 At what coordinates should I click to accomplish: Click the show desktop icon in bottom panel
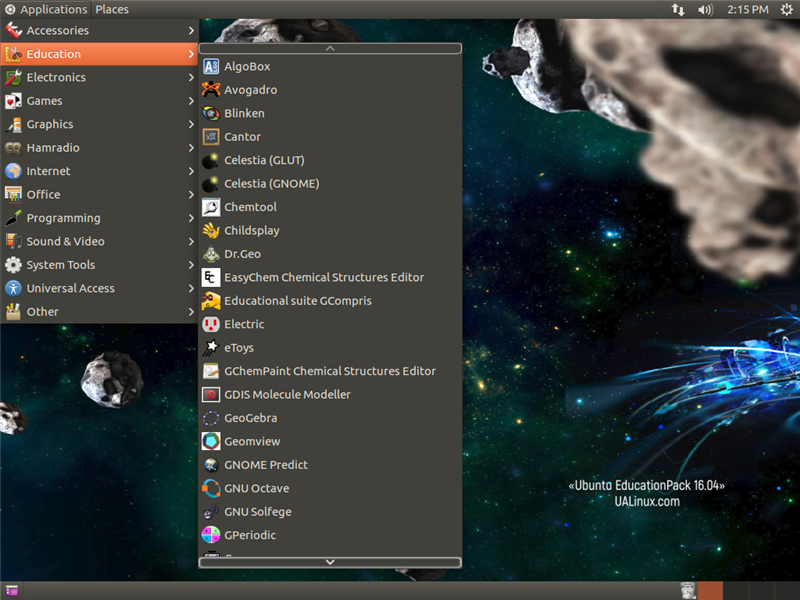point(11,591)
